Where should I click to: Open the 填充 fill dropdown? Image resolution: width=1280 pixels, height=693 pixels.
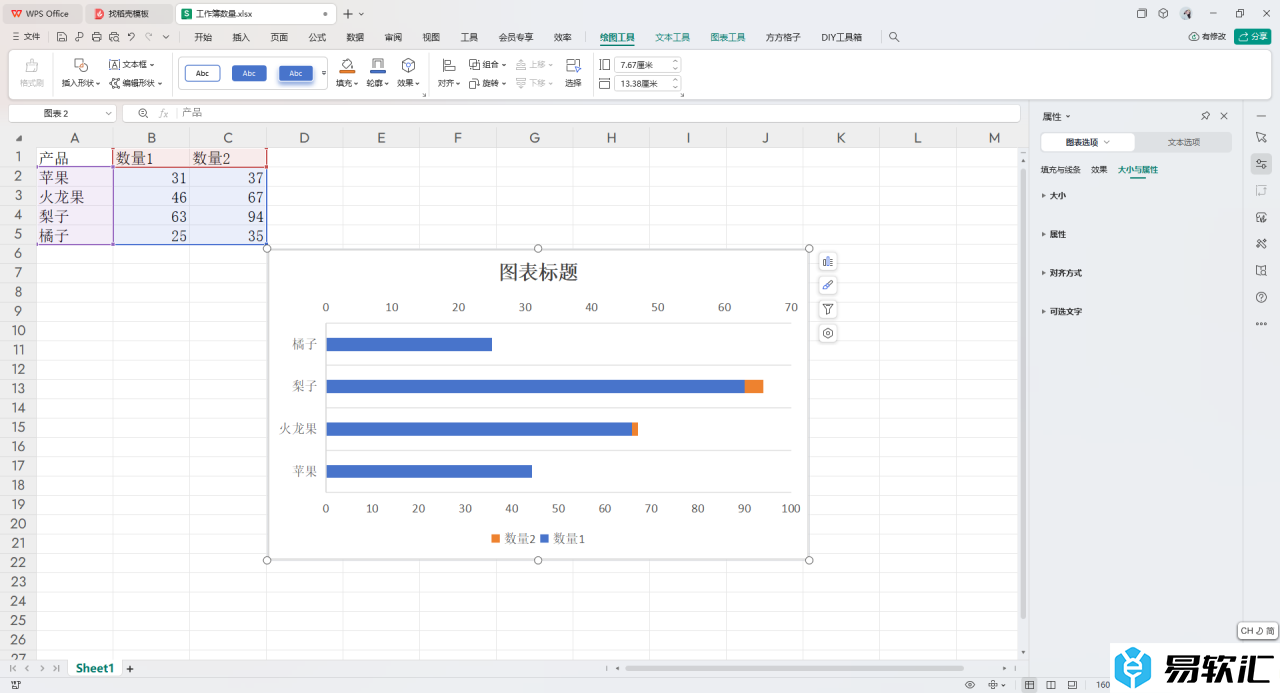coord(347,83)
